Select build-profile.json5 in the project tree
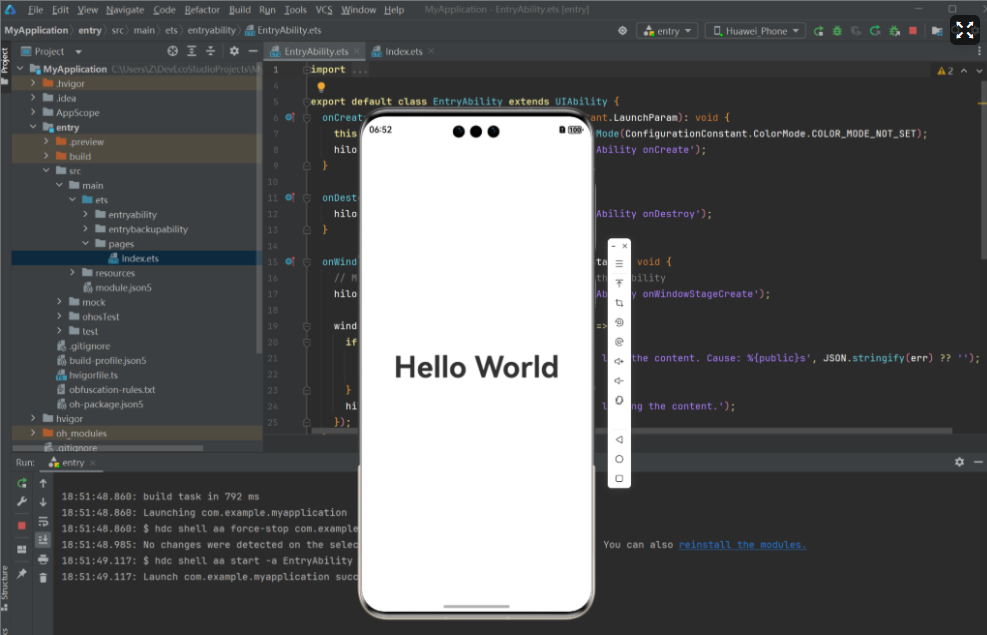 point(108,361)
